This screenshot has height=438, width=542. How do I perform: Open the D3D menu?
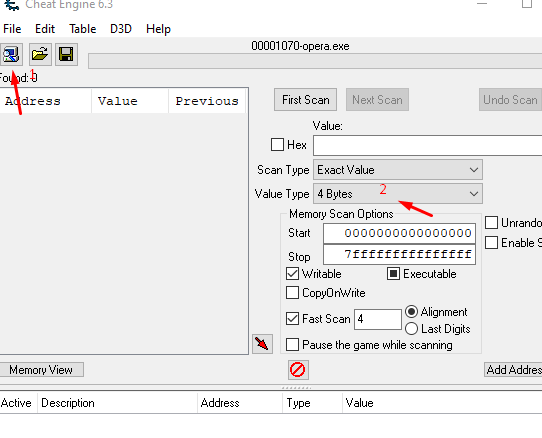pyautogui.click(x=121, y=29)
